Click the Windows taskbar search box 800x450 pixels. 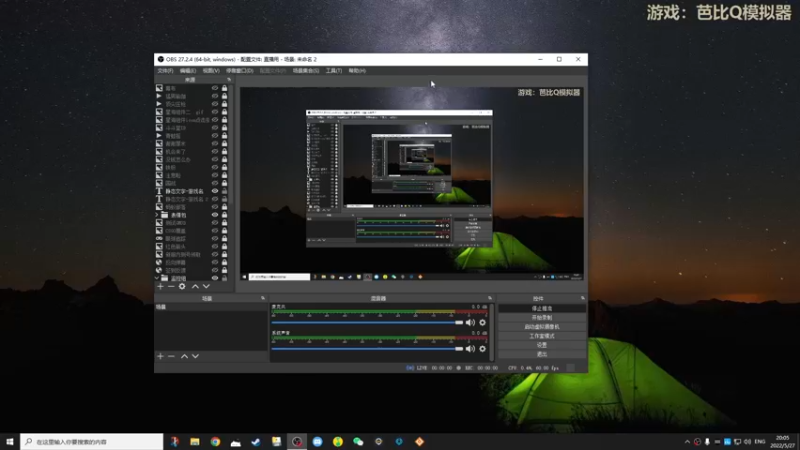(x=92, y=442)
